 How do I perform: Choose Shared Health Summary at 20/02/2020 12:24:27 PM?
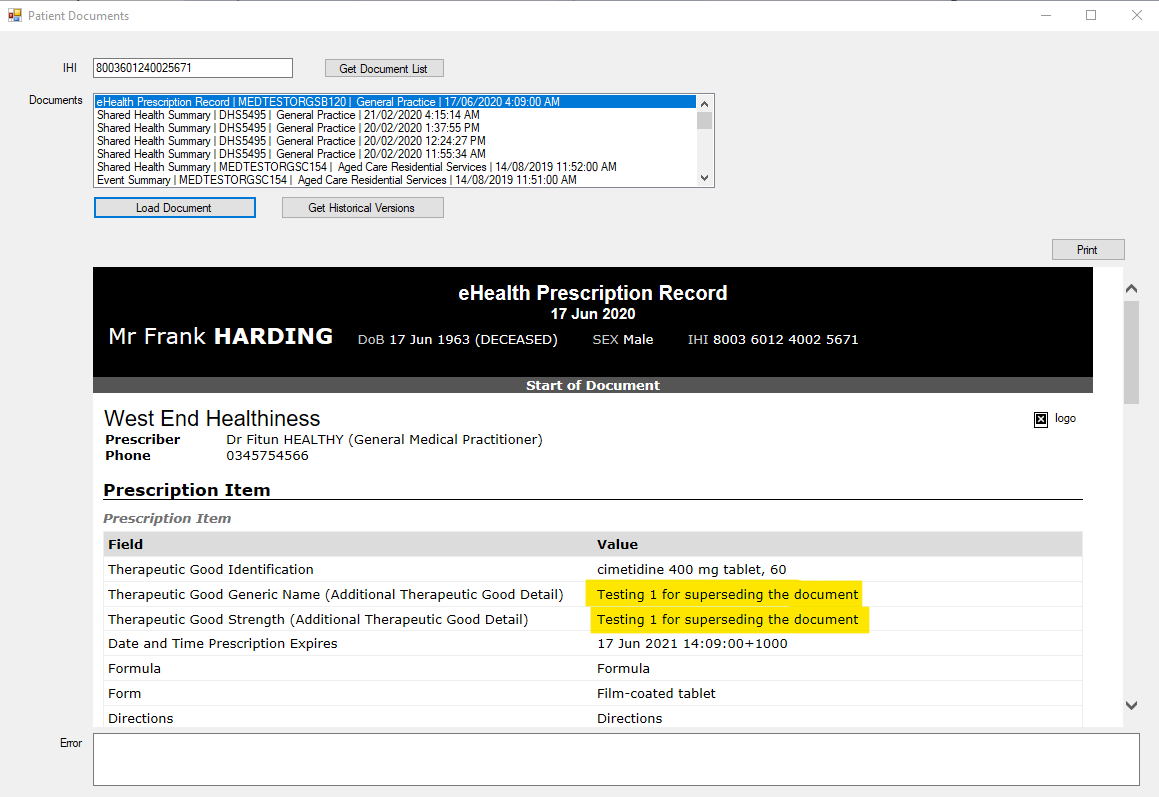(291, 141)
